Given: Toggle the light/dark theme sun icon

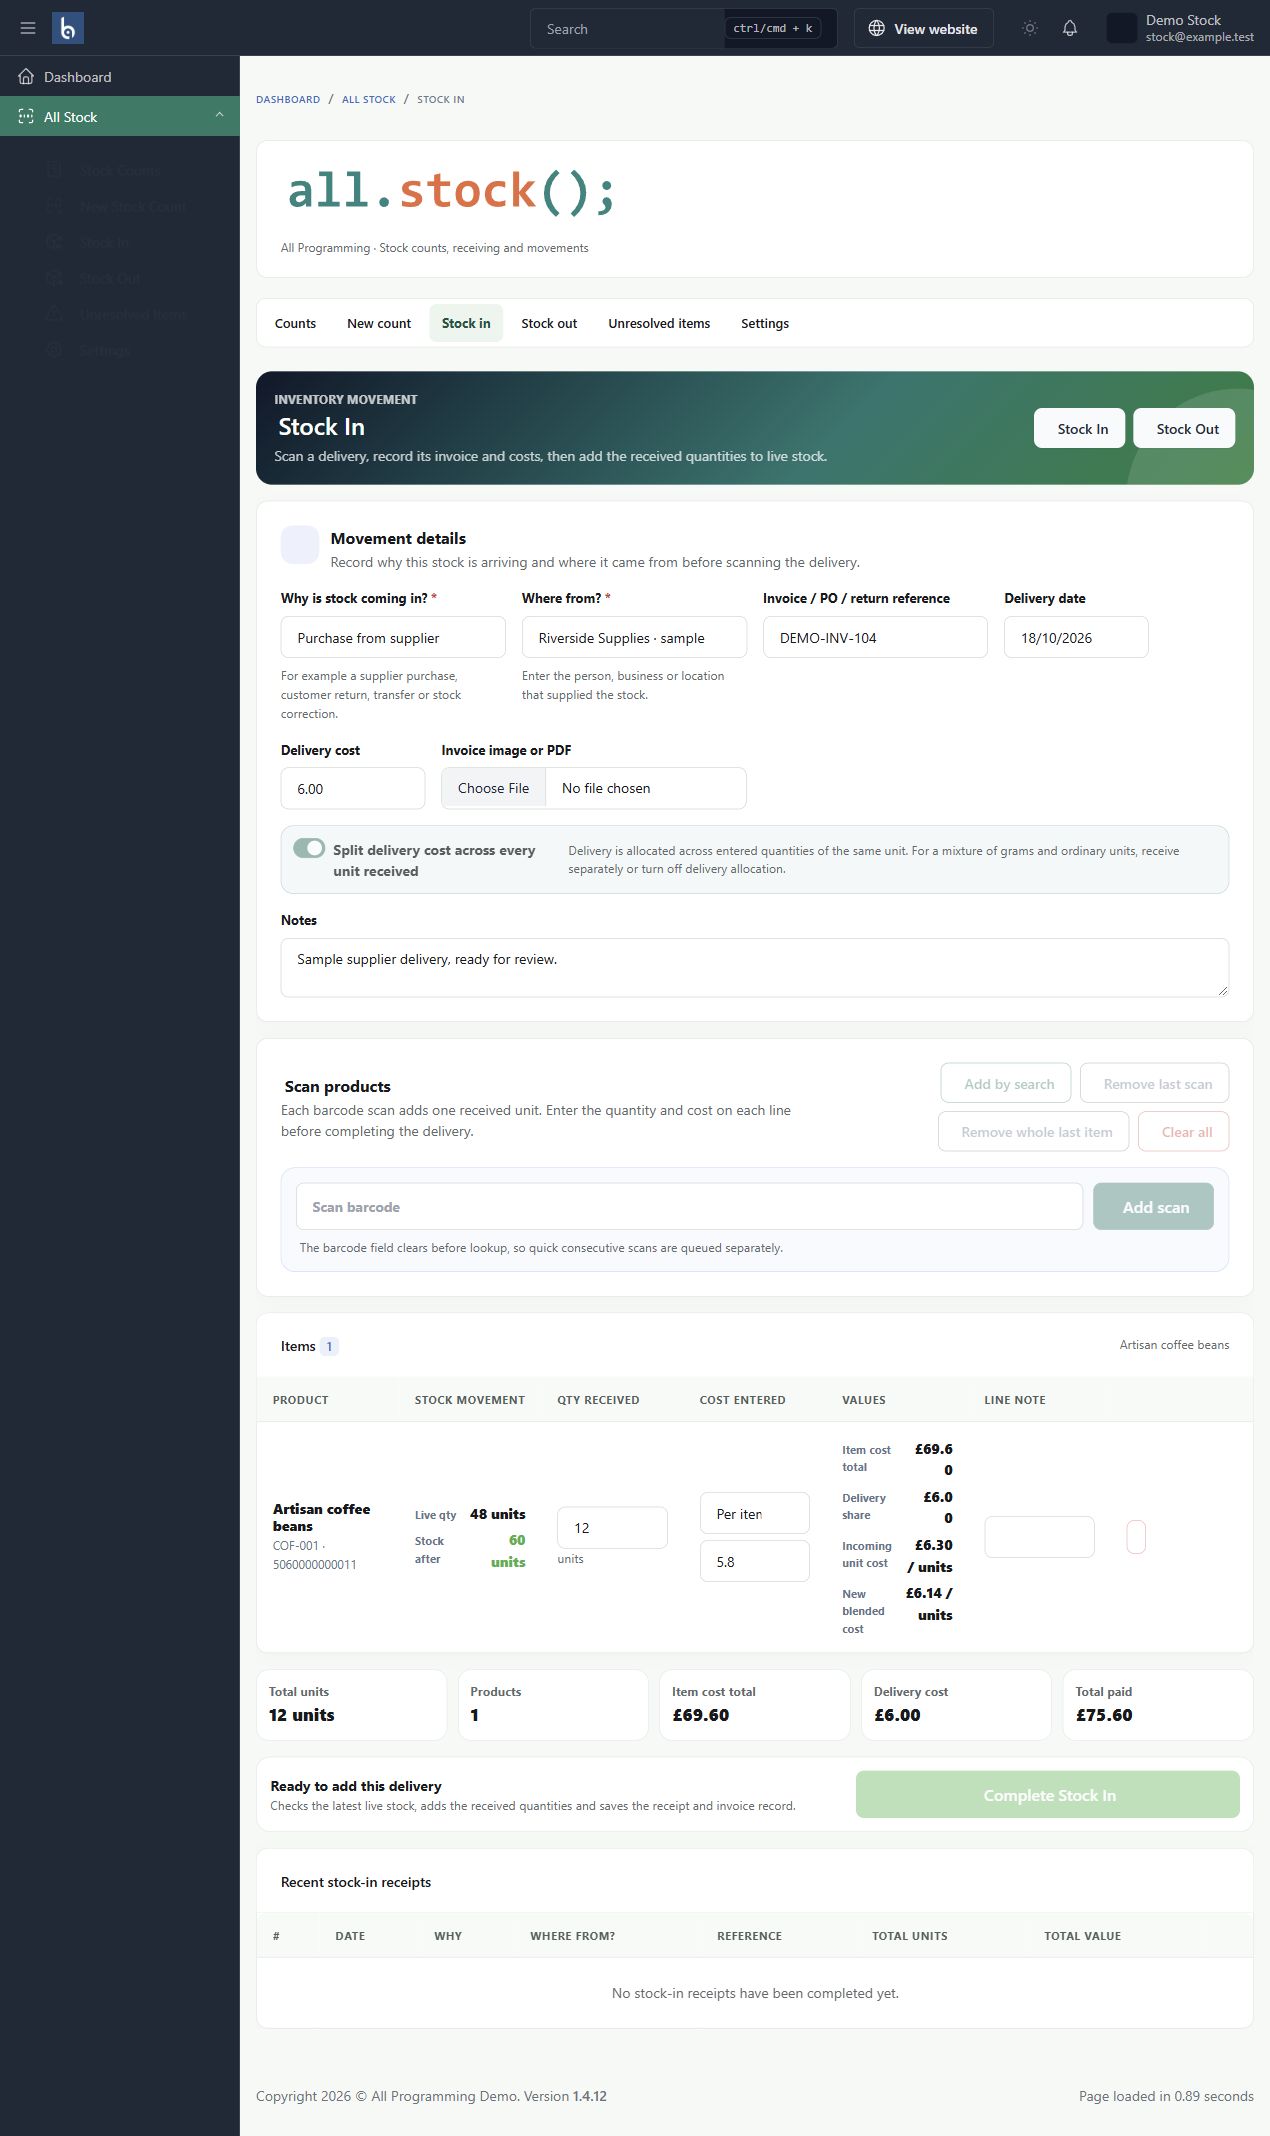Looking at the screenshot, I should point(1030,28).
